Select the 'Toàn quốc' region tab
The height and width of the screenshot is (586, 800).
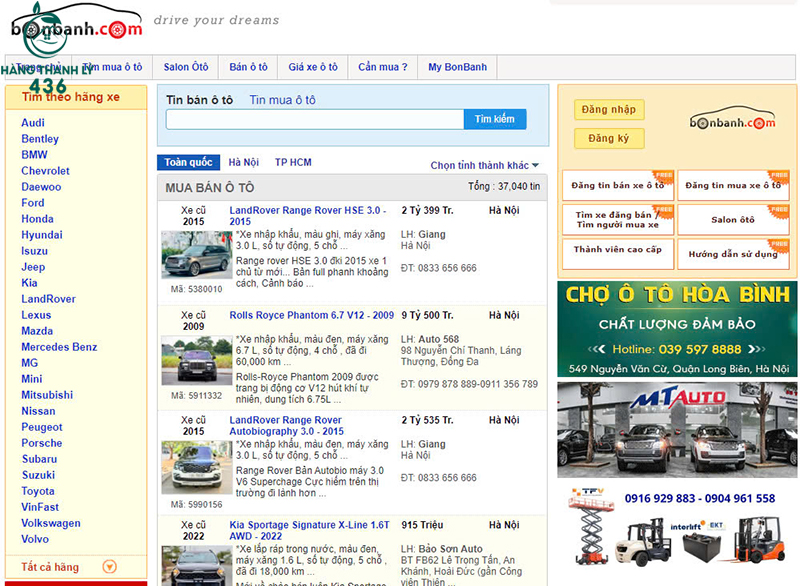click(x=188, y=162)
